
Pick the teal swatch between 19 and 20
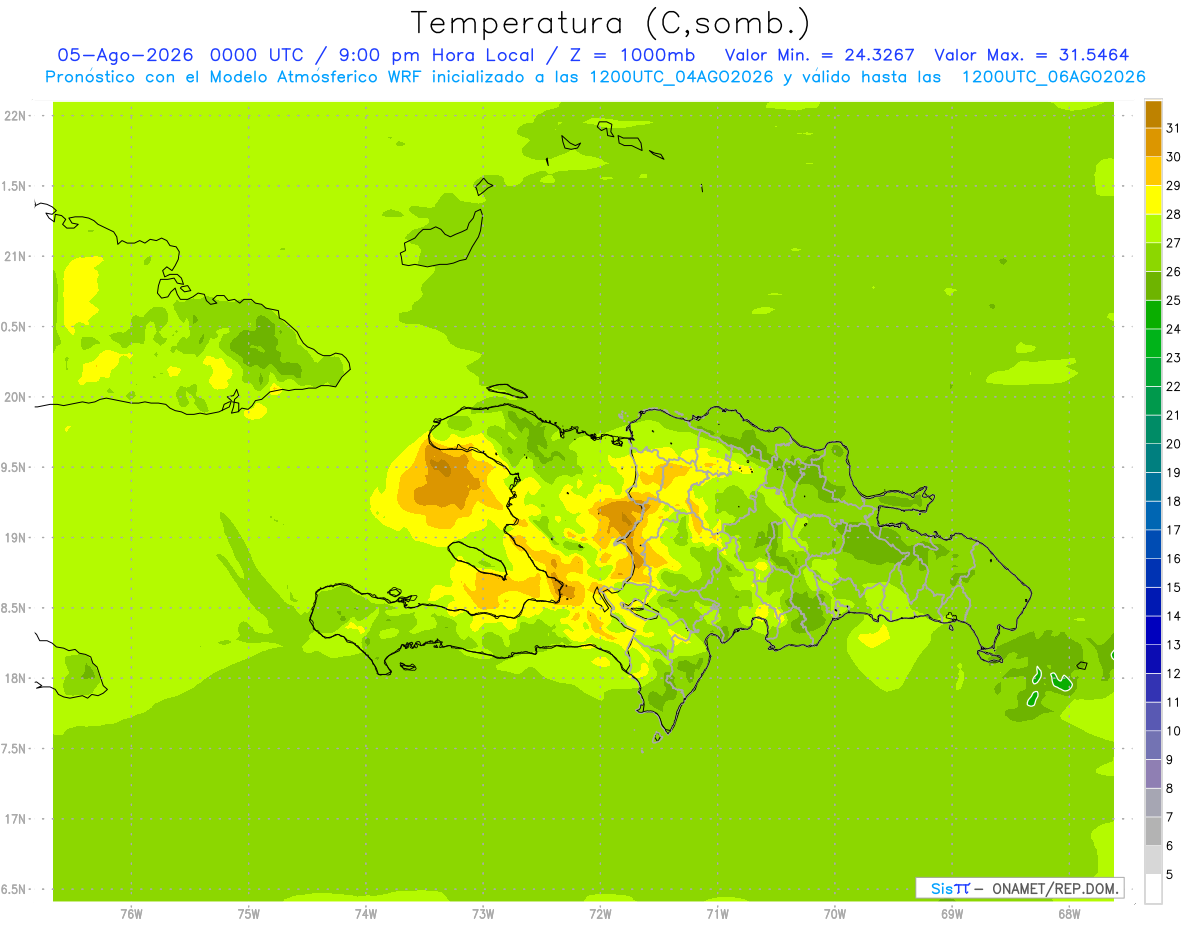[x=1153, y=458]
